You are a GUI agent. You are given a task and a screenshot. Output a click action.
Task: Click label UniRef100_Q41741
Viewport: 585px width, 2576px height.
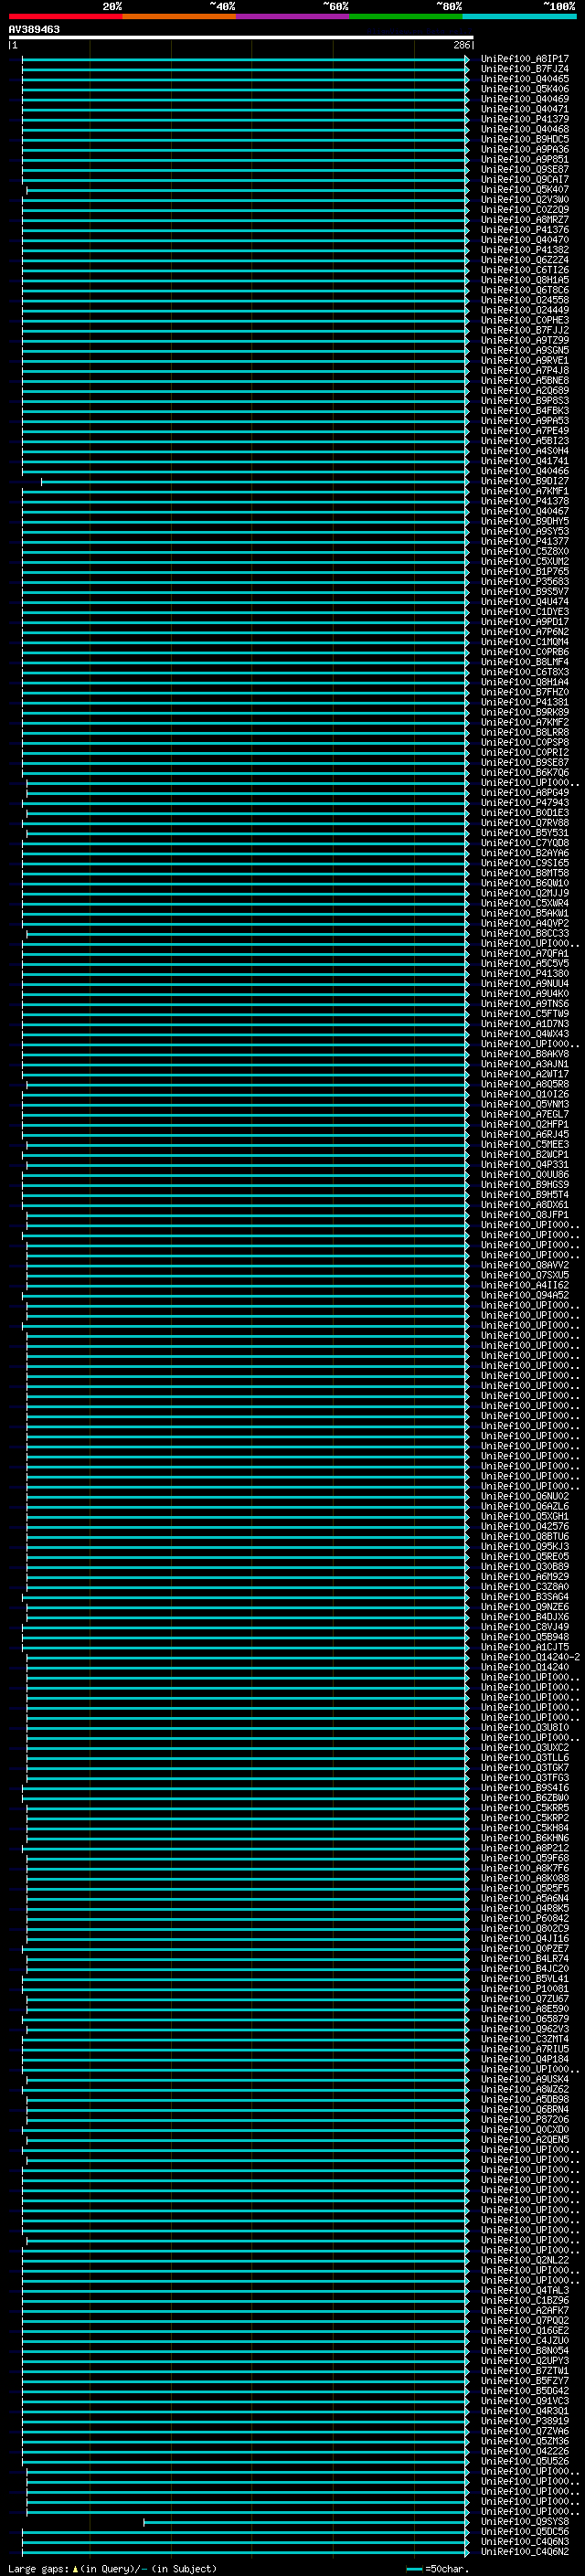pyautogui.click(x=524, y=461)
